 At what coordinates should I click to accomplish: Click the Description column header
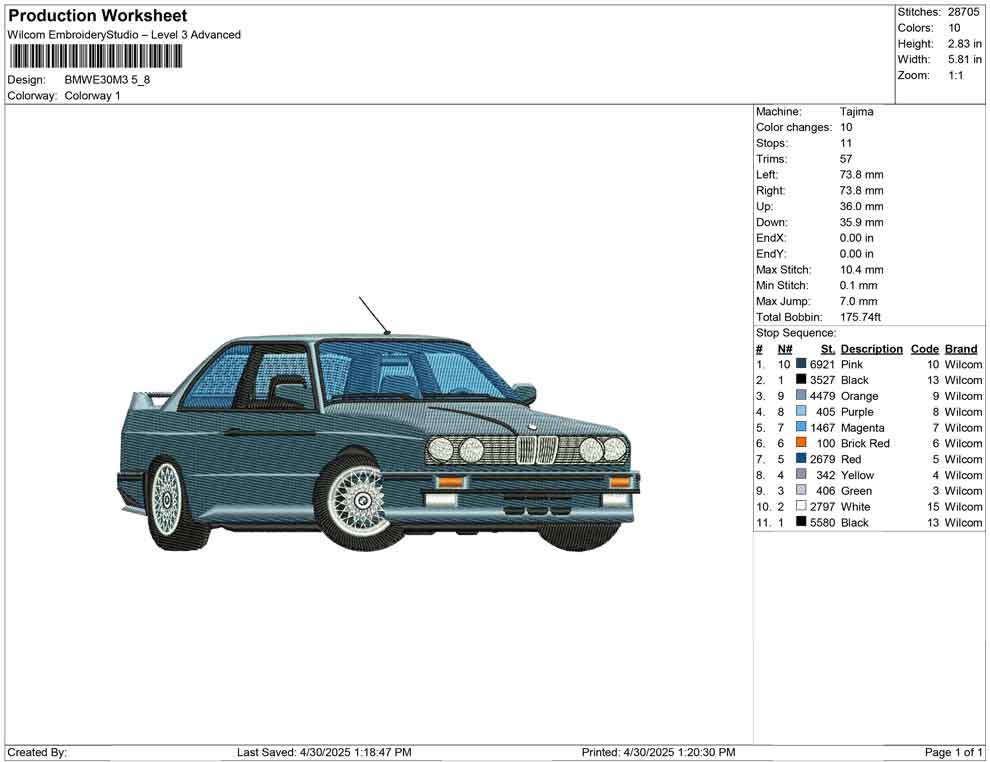click(871, 349)
